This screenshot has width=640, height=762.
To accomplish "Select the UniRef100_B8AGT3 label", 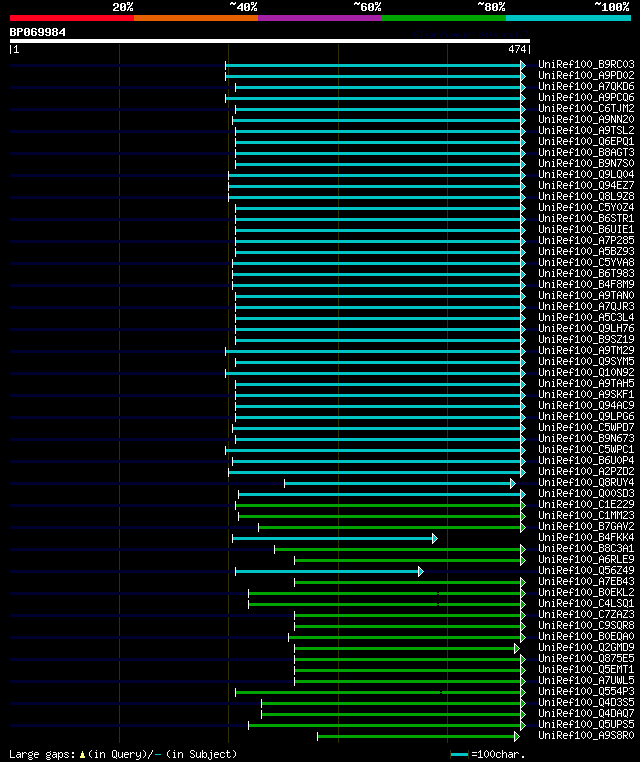I will (586, 152).
